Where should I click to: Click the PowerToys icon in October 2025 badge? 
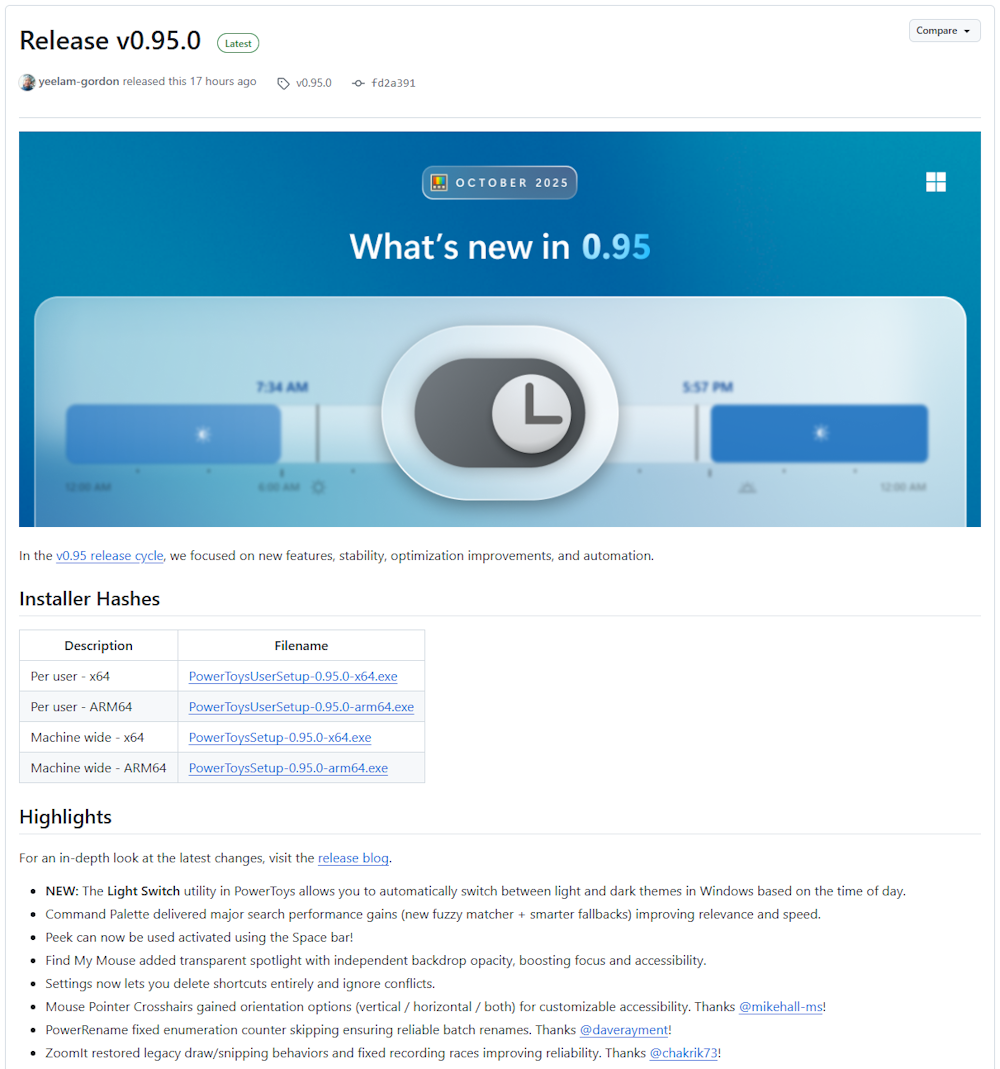438,183
